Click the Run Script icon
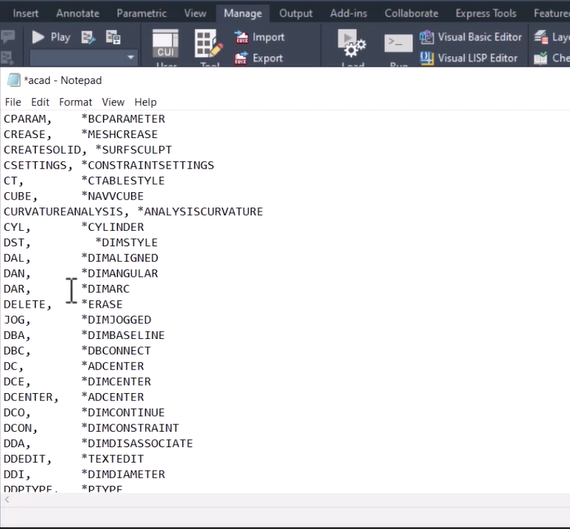The height and width of the screenshot is (529, 570). (x=398, y=43)
